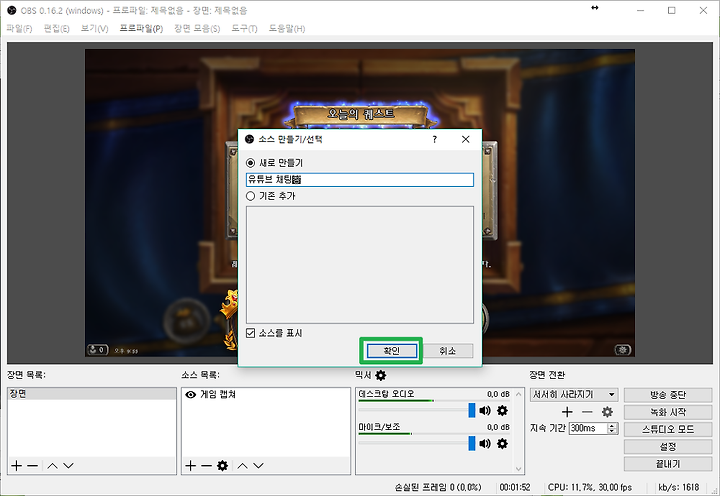Select the 장면 scene in scene list
This screenshot has width=720, height=496.
(92, 394)
